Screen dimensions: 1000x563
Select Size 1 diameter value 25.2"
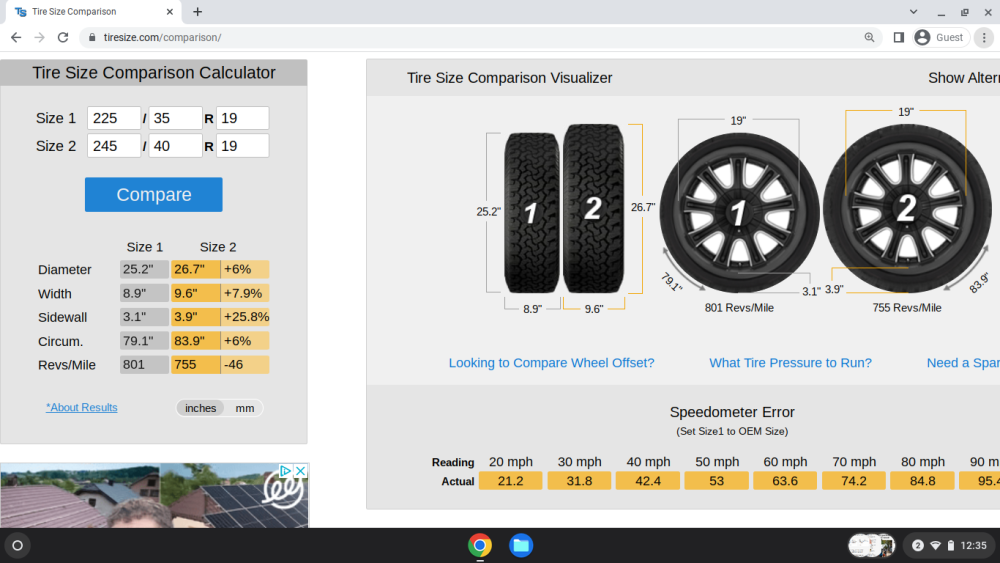pyautogui.click(x=144, y=269)
